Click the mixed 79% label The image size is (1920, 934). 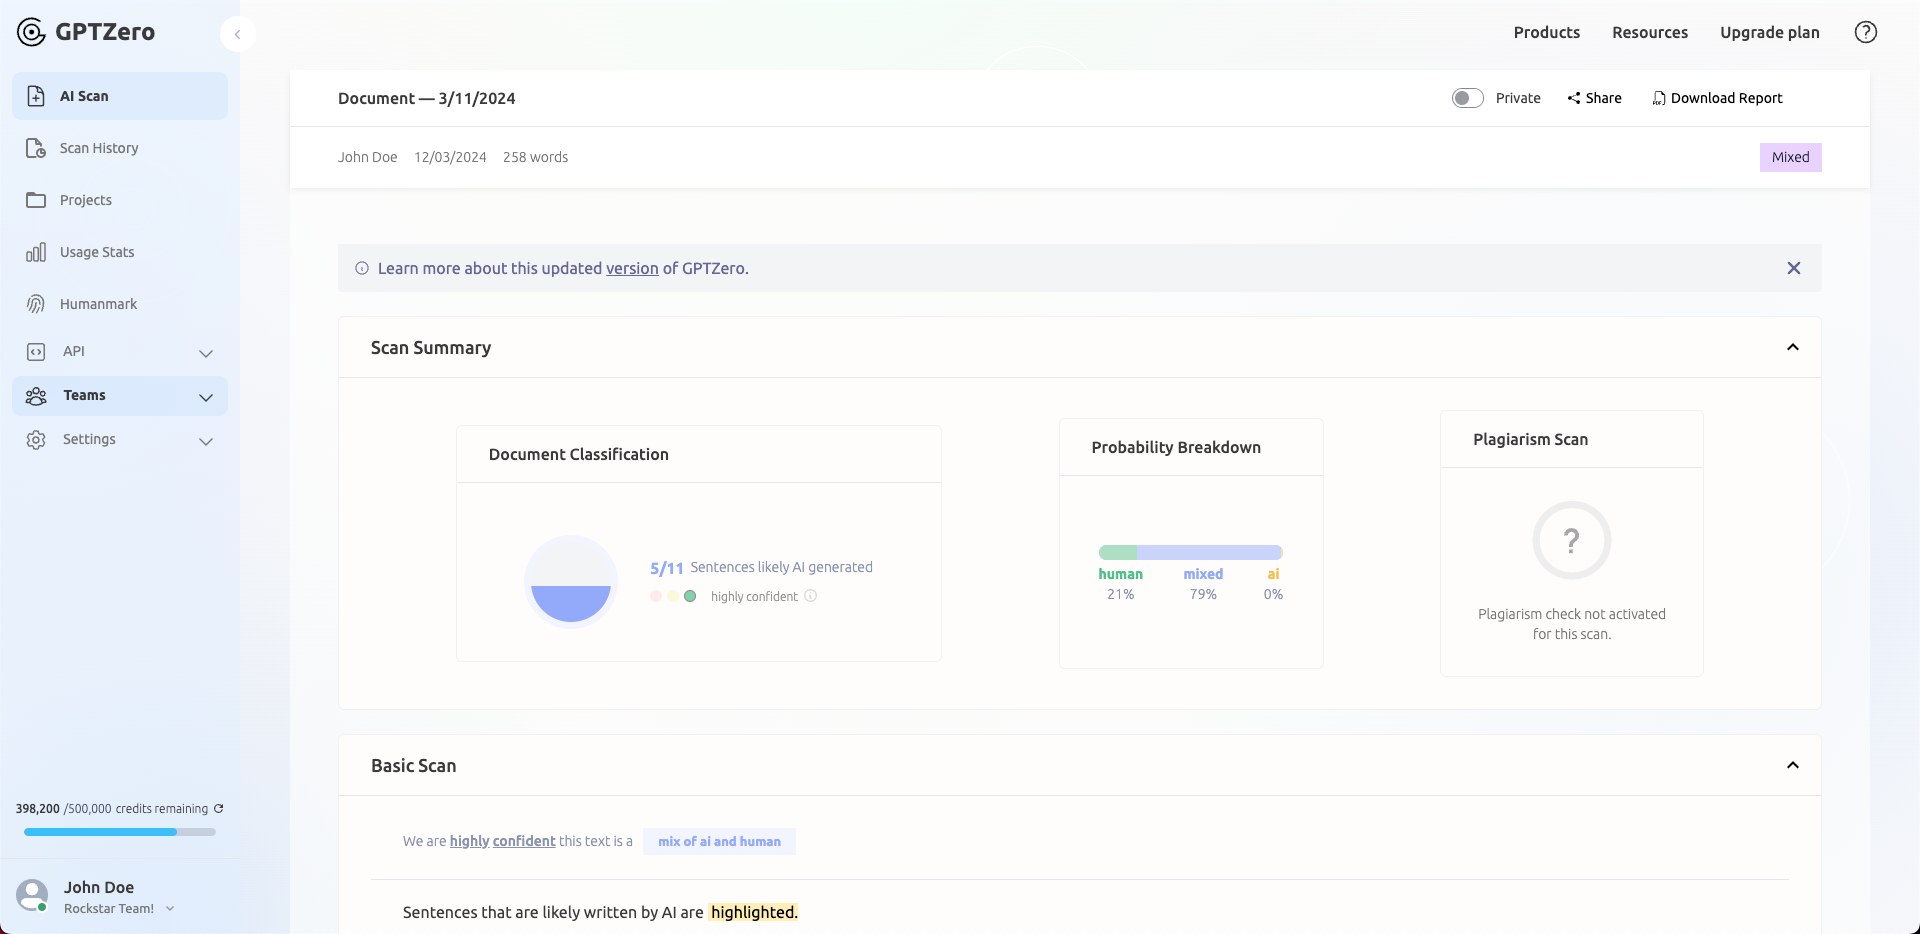(1203, 584)
